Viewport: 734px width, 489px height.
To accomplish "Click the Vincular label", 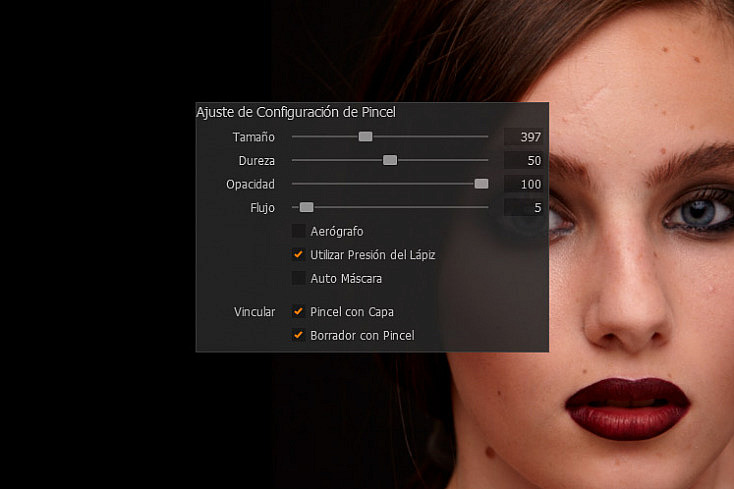I will [x=254, y=312].
